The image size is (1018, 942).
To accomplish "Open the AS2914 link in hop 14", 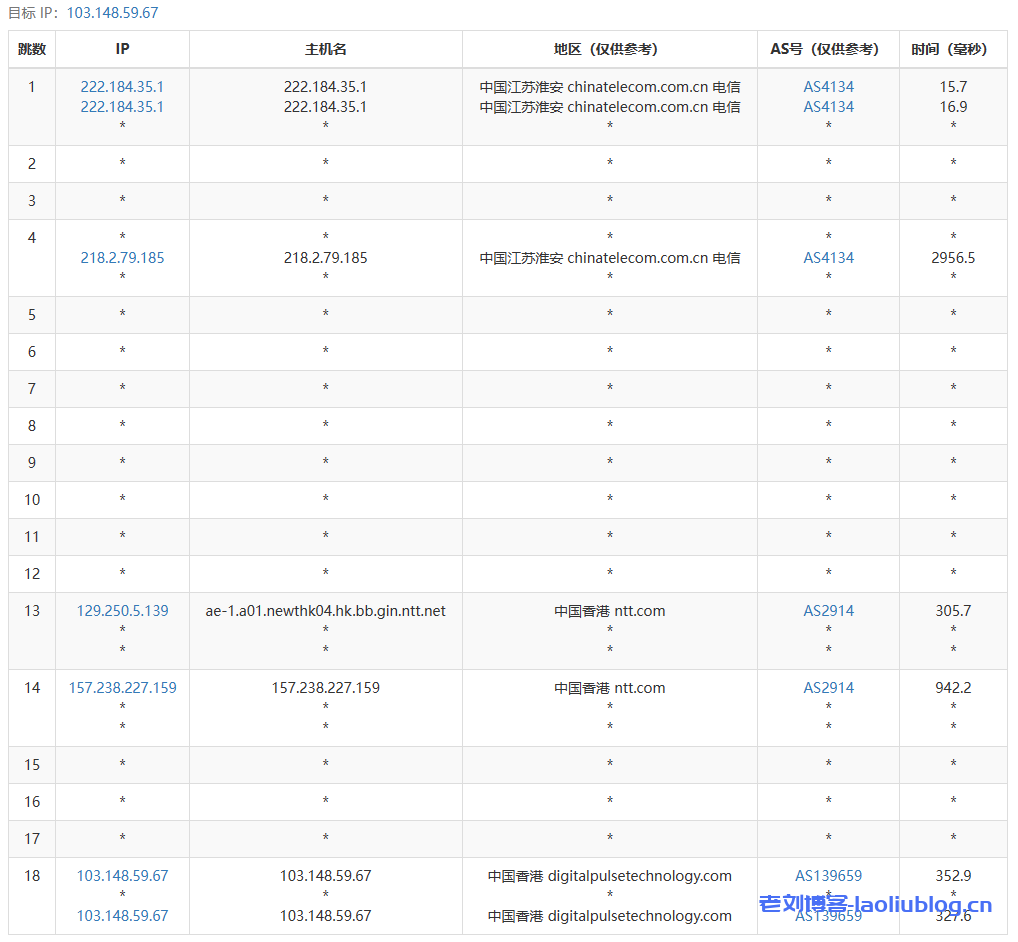I will (828, 688).
